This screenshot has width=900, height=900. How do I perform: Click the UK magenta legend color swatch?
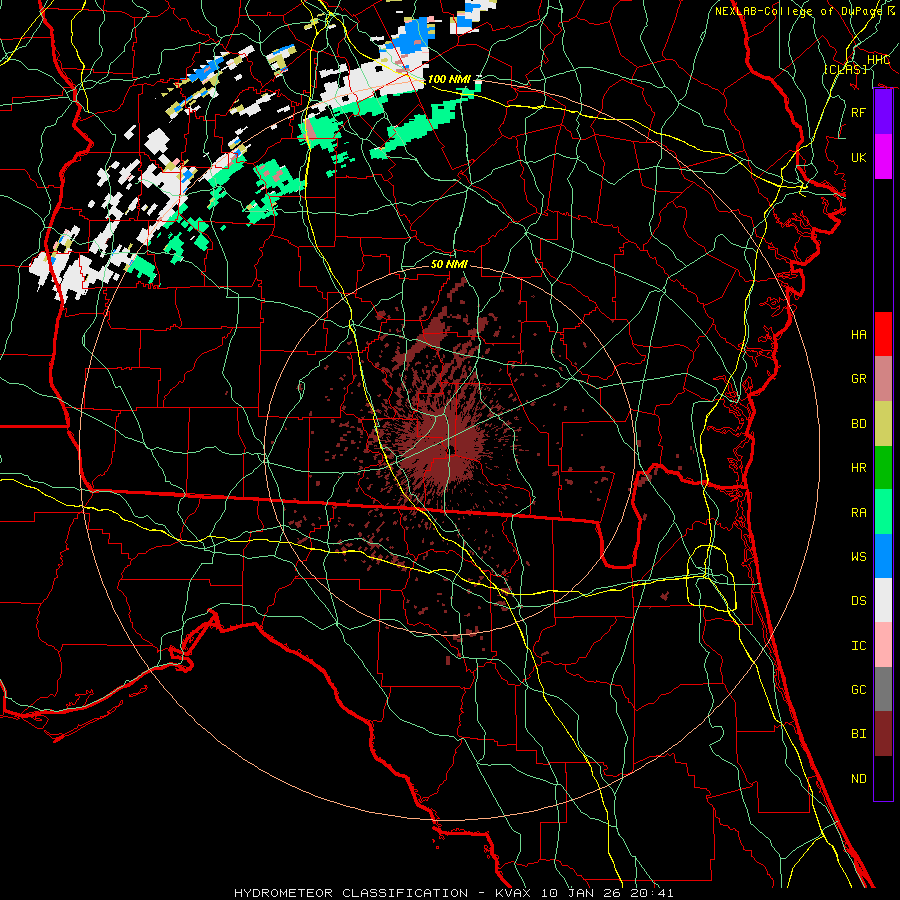(883, 157)
